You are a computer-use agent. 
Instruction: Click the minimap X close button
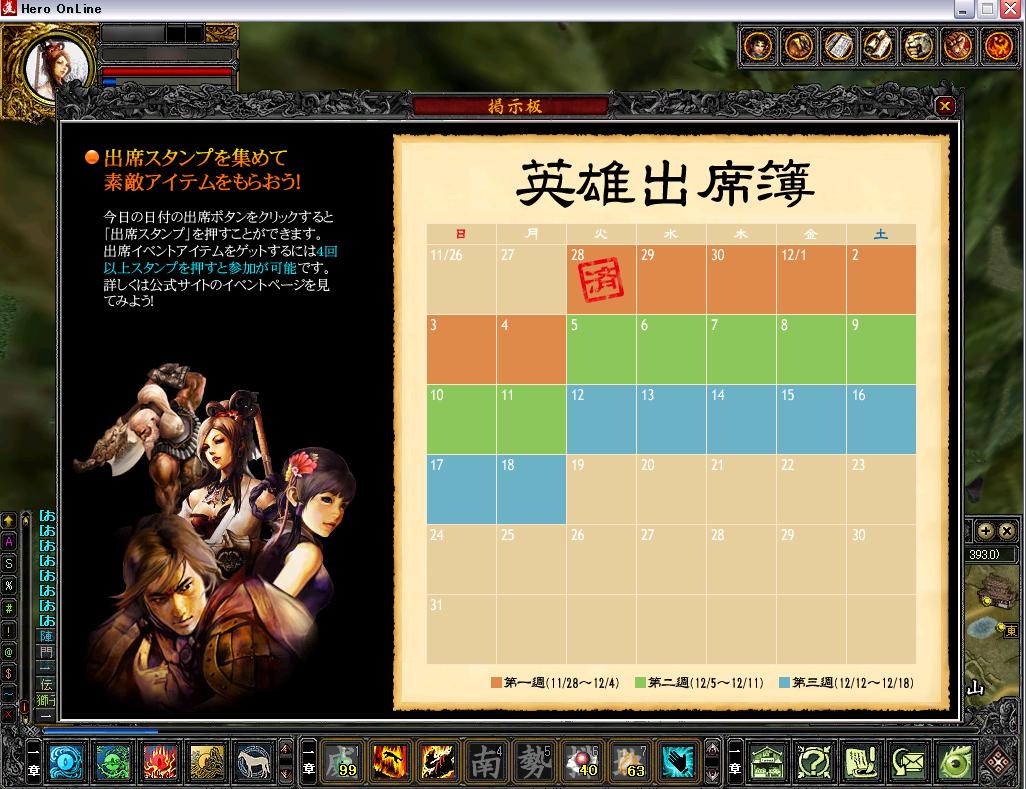click(1006, 531)
